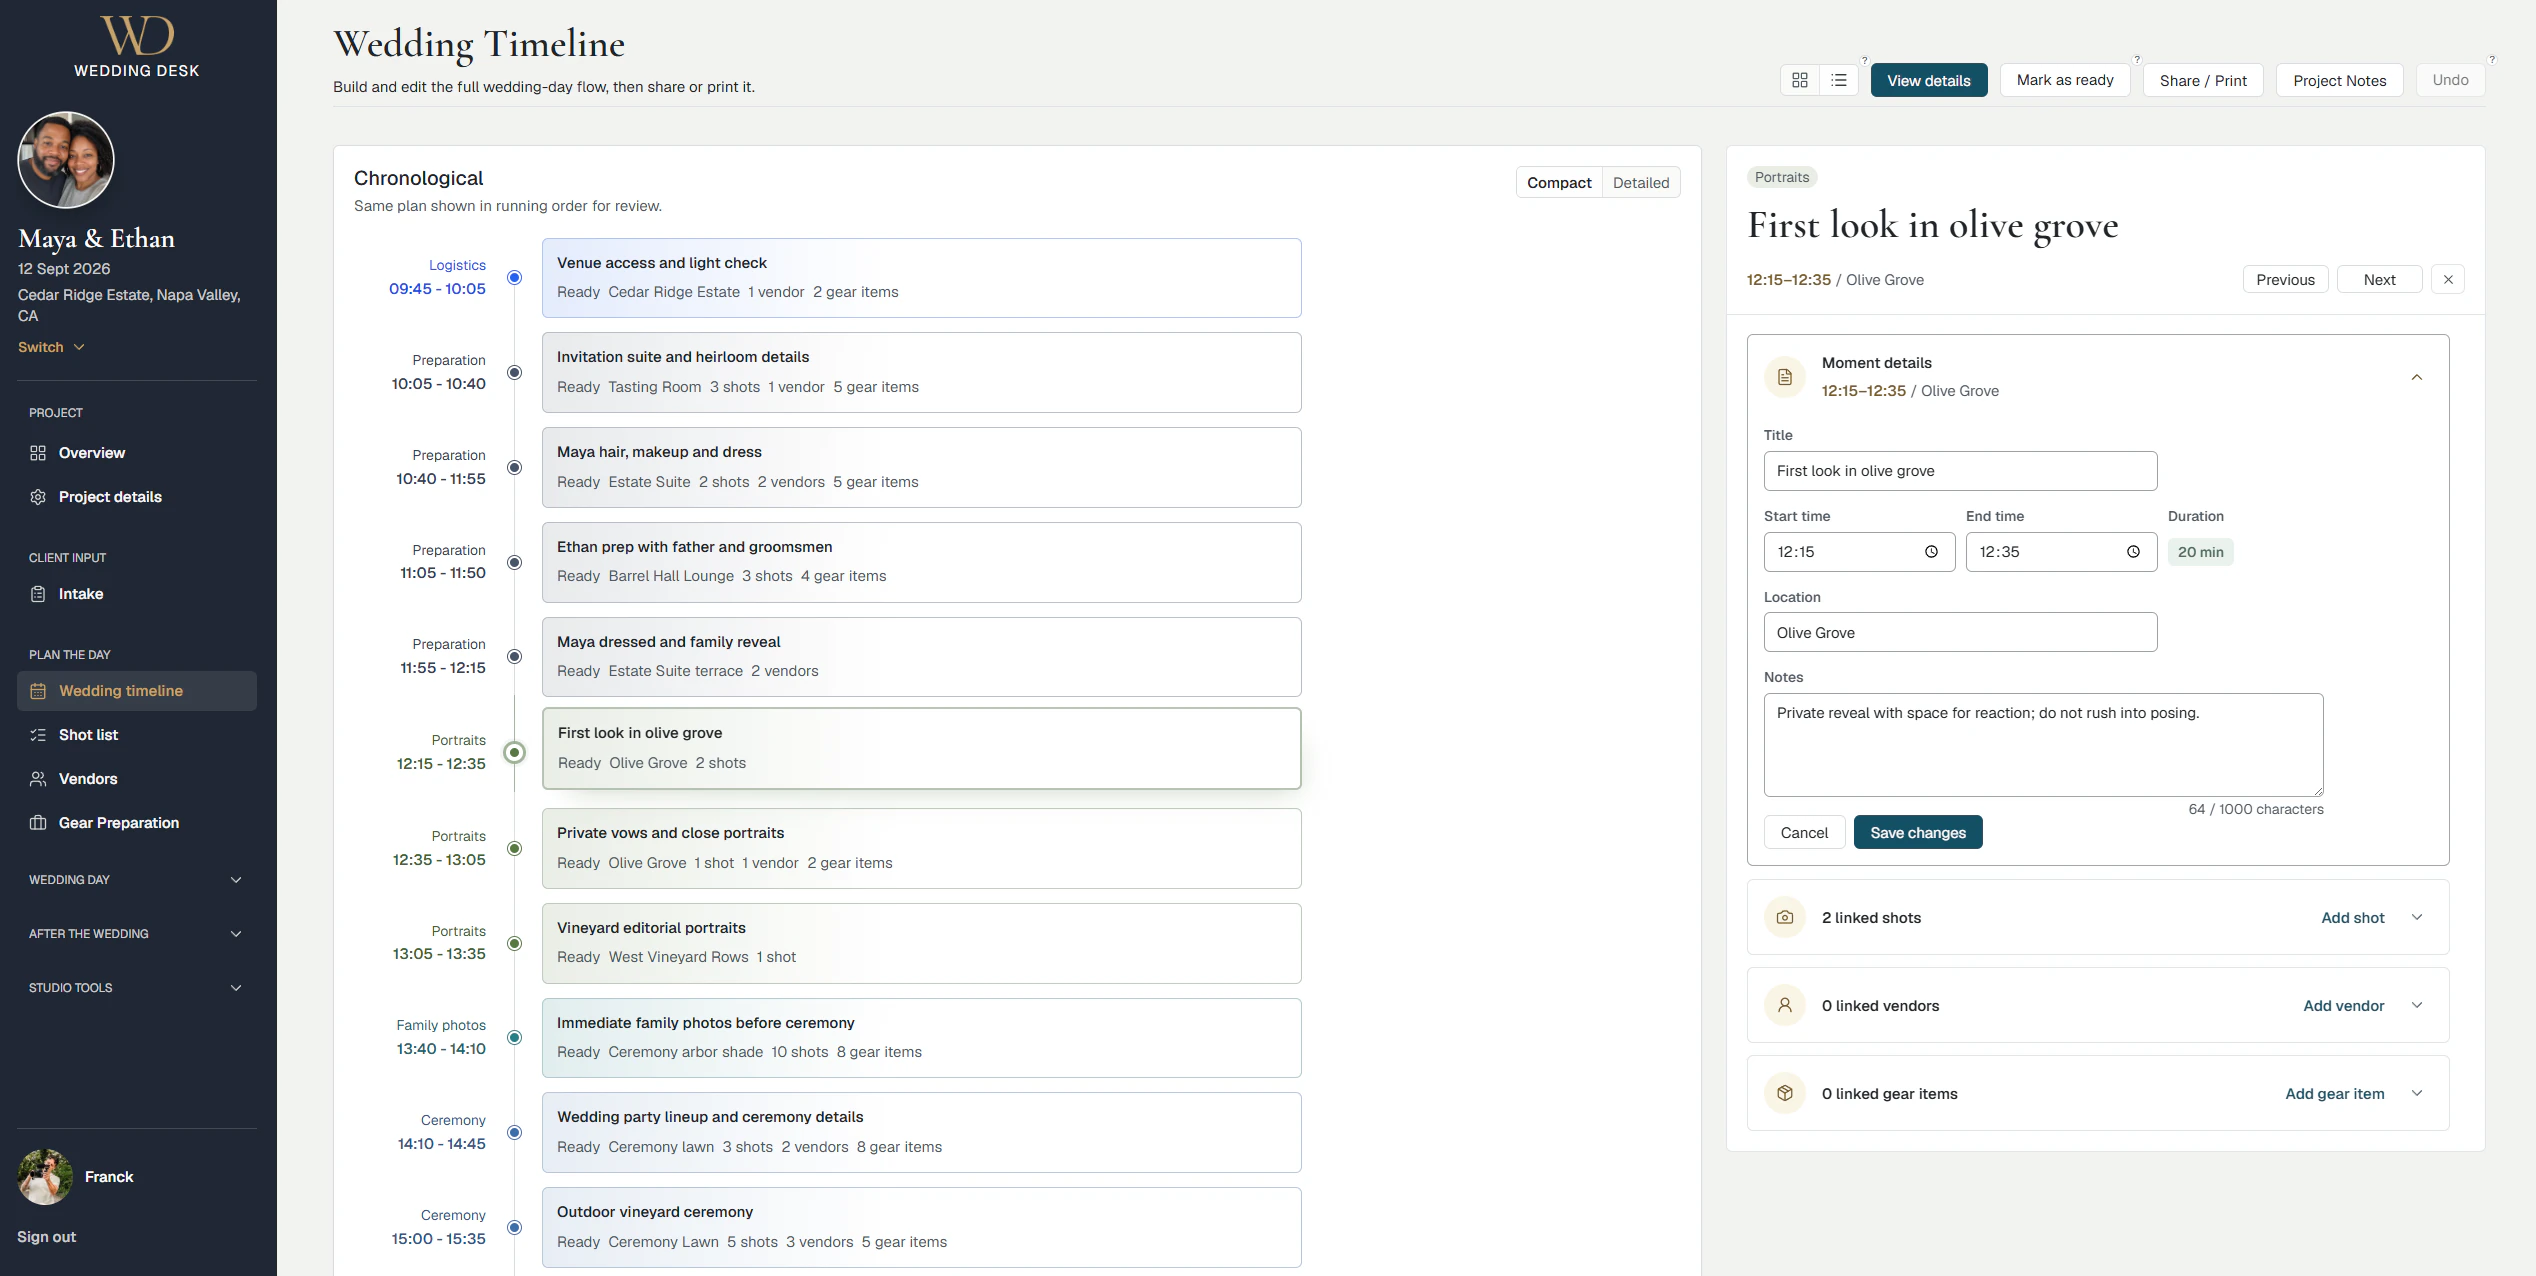The image size is (2536, 1276).
Task: Click Franck's profile avatar
Action: pos(45,1177)
